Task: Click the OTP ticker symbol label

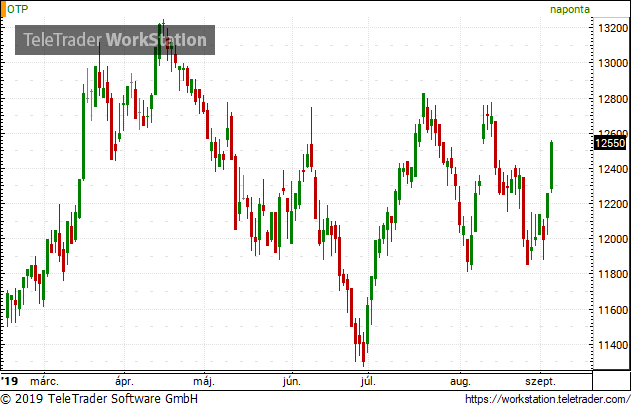Action: click(x=18, y=9)
